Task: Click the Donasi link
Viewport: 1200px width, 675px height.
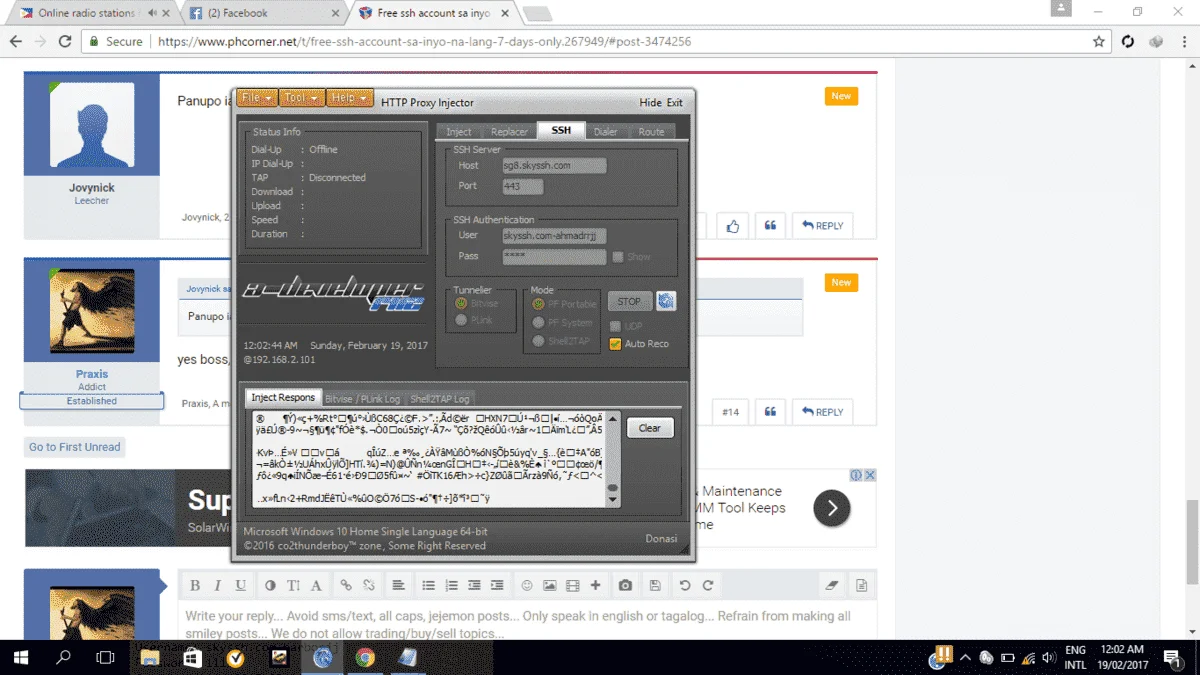Action: (661, 539)
